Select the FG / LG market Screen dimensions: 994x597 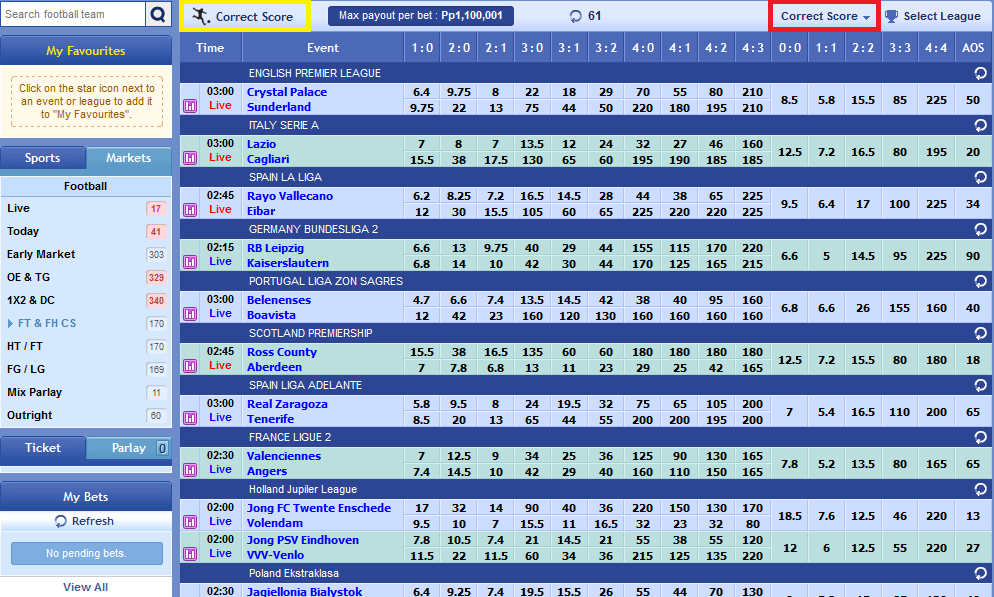[x=86, y=369]
